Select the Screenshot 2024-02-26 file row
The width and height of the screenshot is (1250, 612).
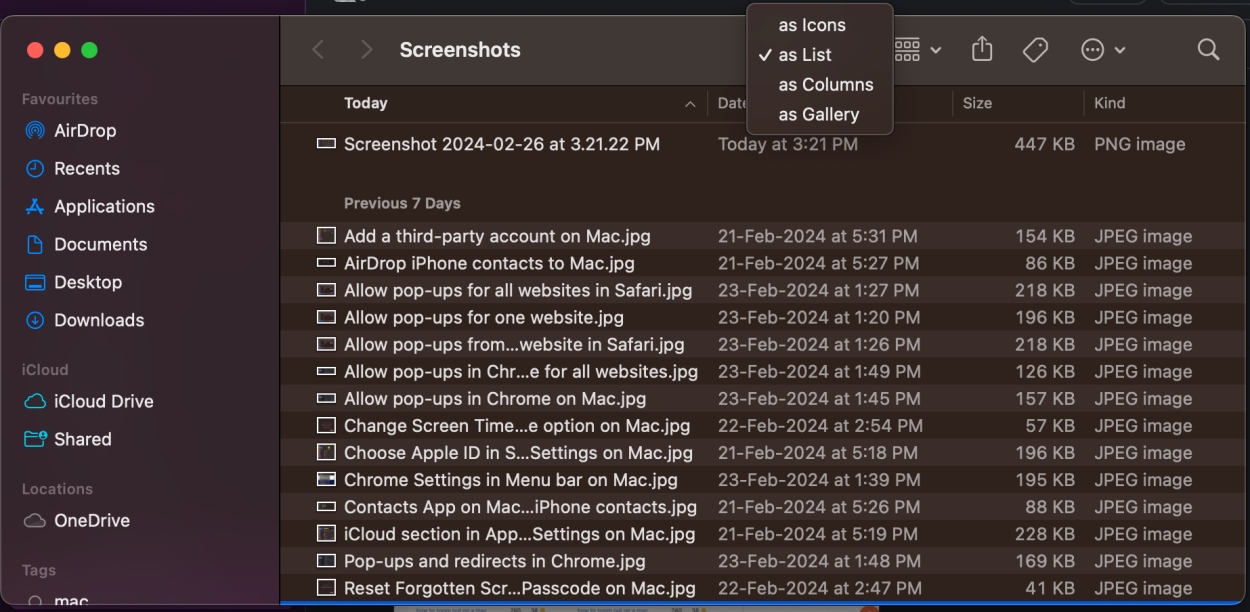[x=500, y=144]
